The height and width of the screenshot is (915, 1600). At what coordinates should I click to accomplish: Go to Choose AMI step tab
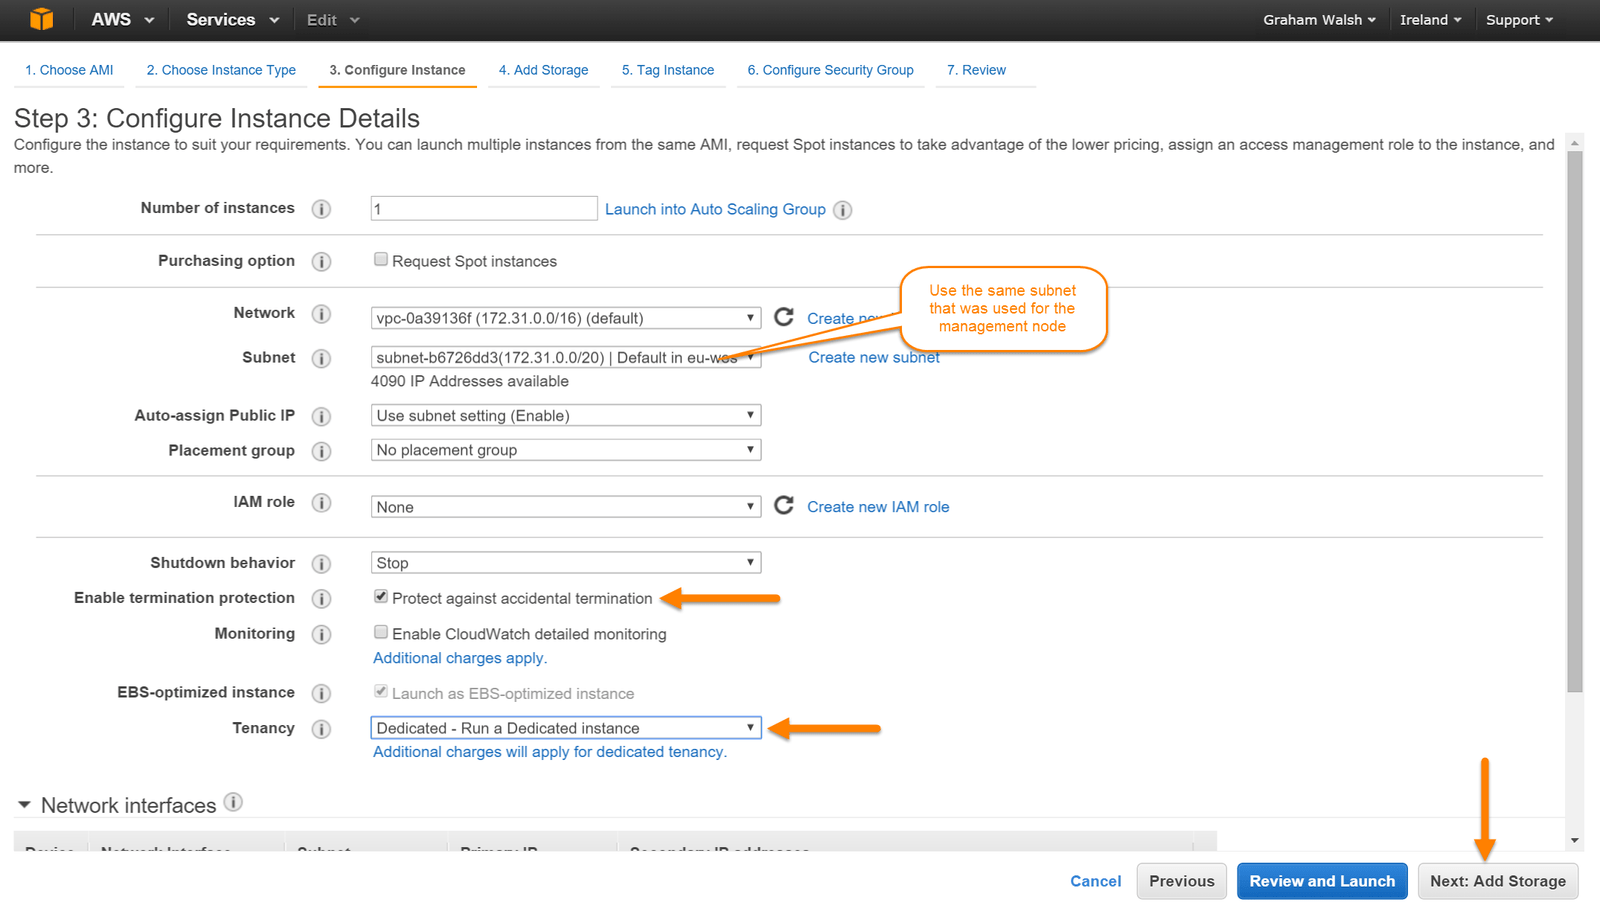click(69, 70)
